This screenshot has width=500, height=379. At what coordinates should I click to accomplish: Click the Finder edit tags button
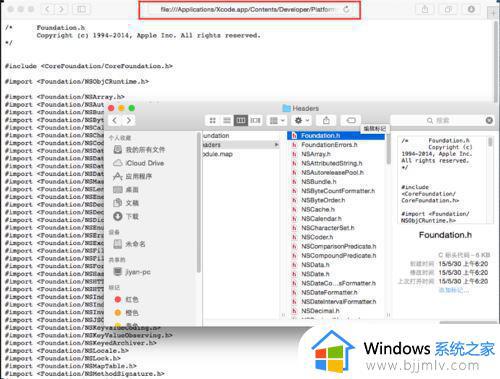[x=351, y=120]
